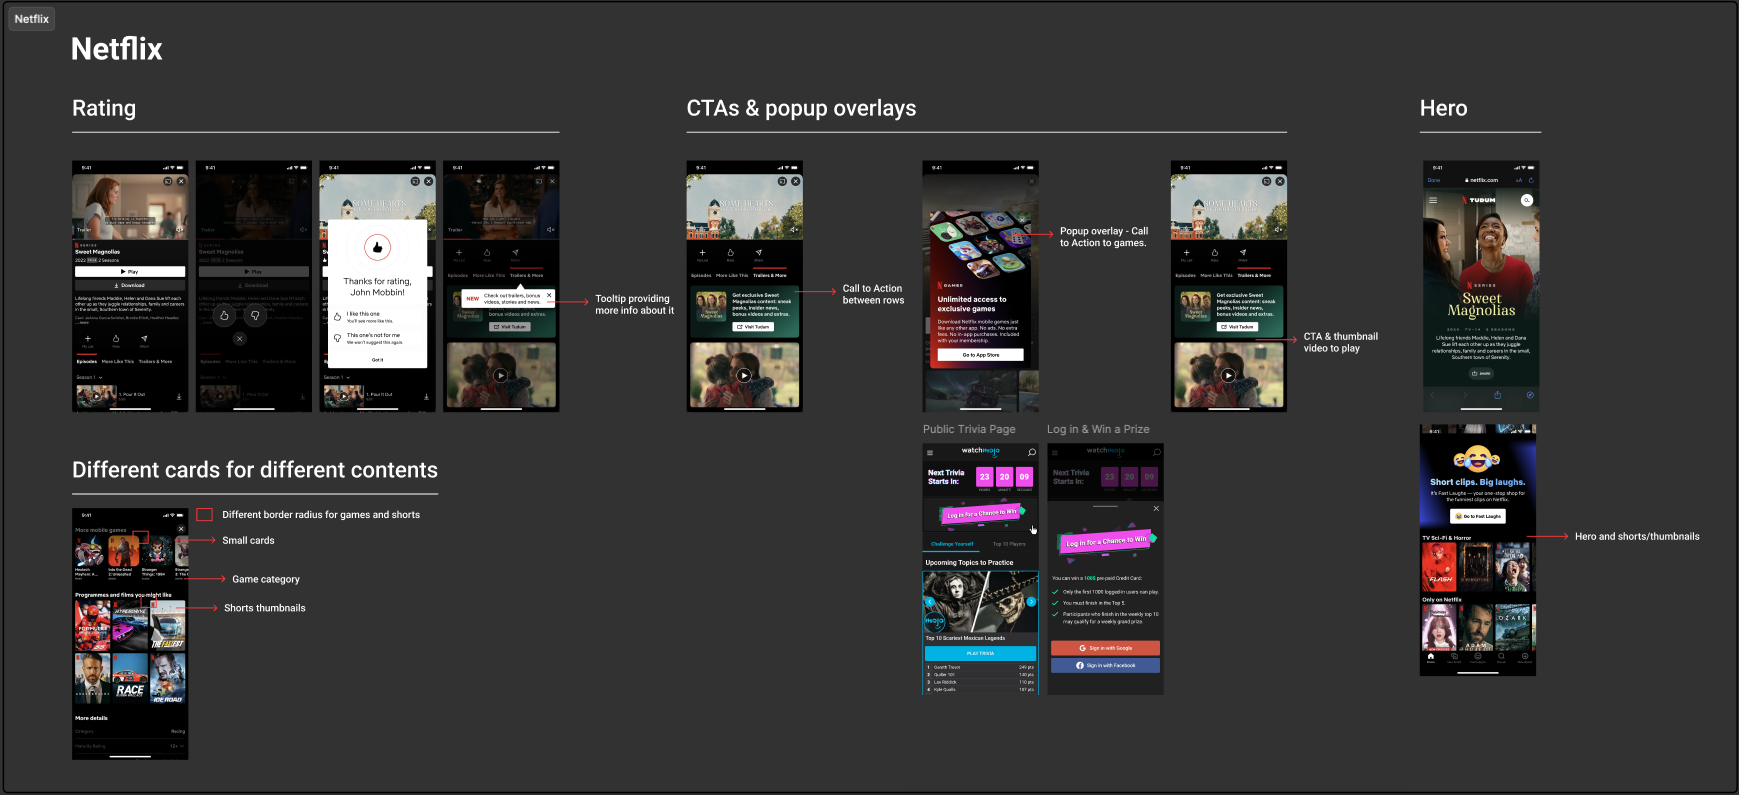
Task: Close the NEW trailers tooltip
Action: coord(549,295)
